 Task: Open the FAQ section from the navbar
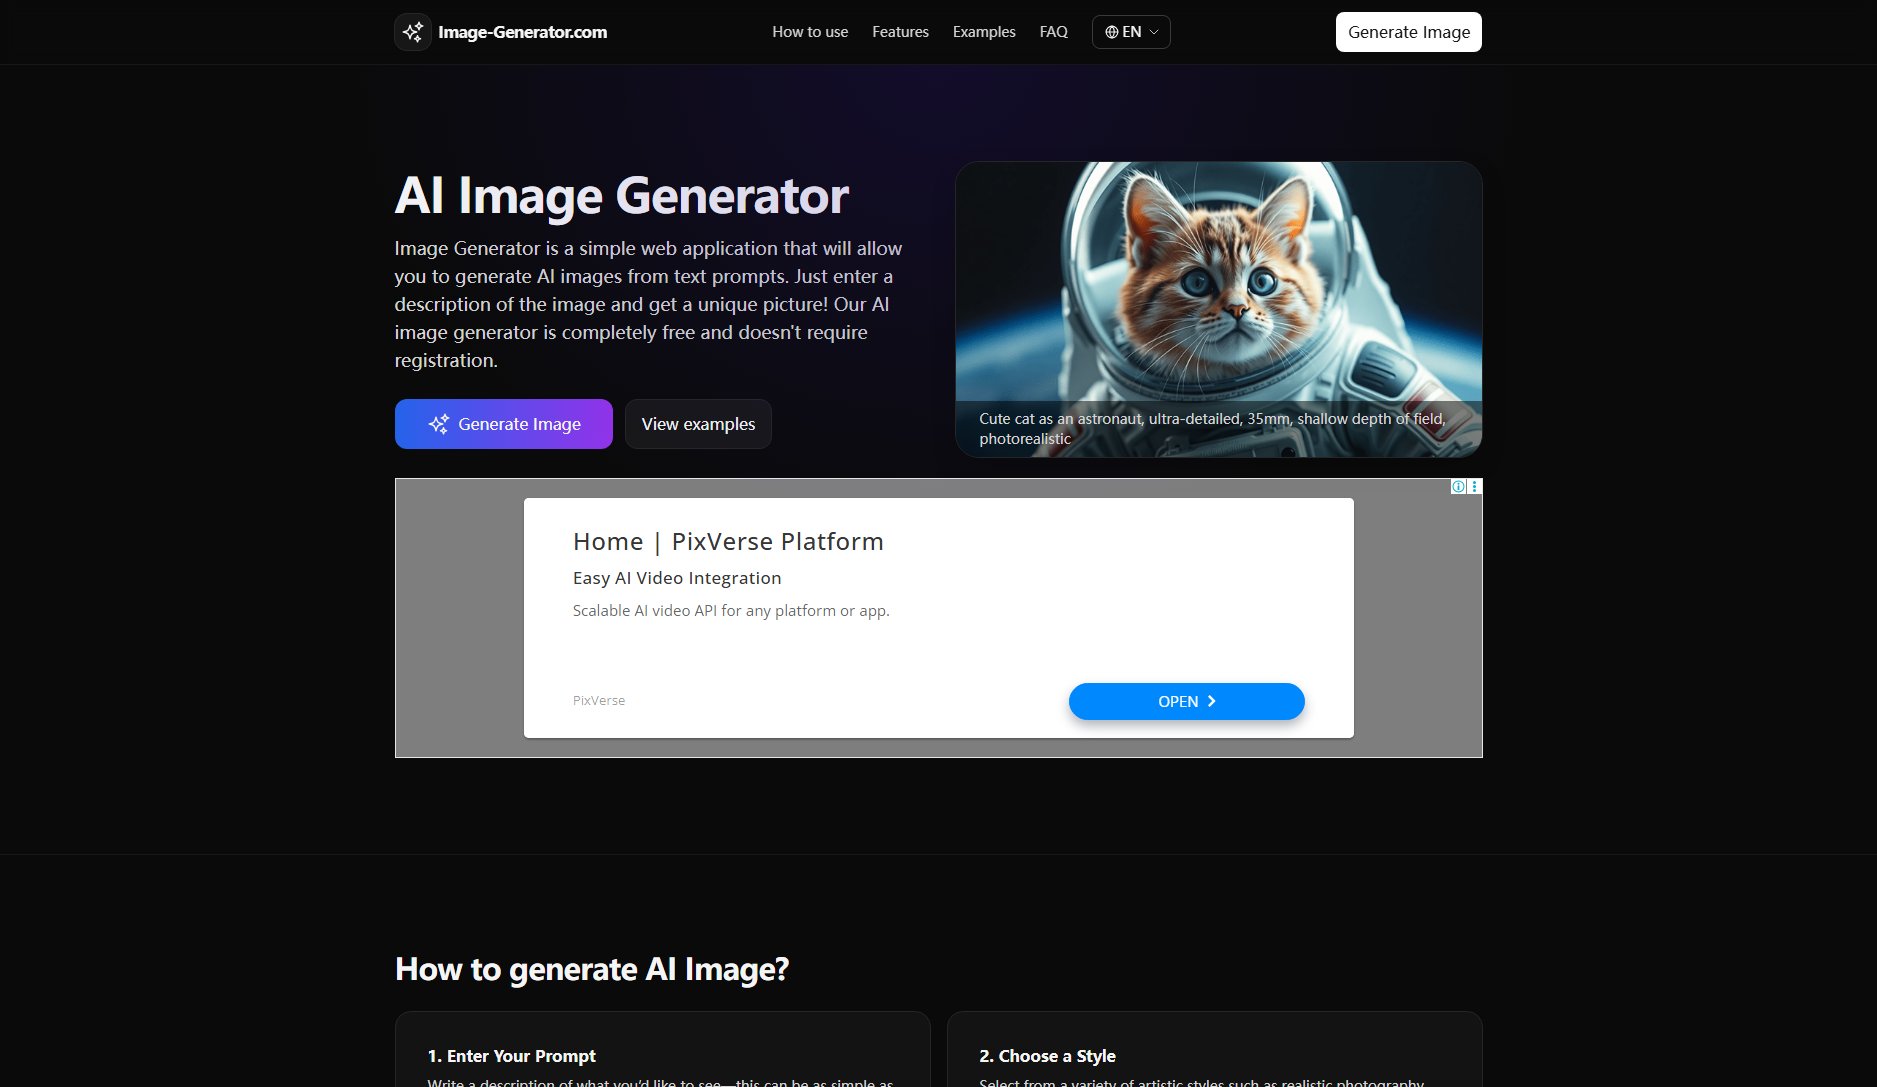click(x=1052, y=31)
